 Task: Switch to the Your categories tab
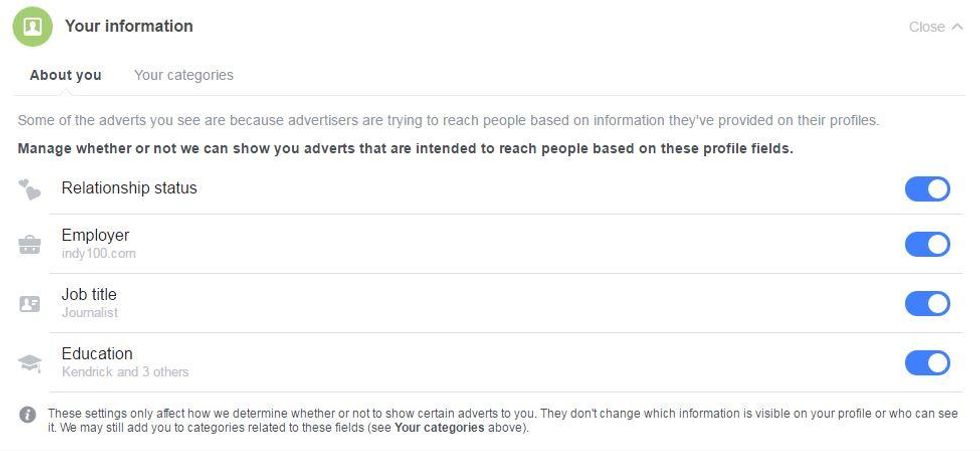(x=184, y=75)
